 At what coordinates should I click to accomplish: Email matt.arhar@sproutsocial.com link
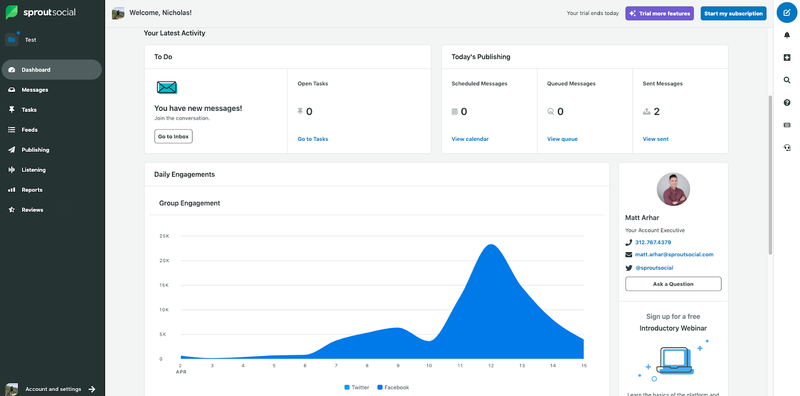[674, 255]
